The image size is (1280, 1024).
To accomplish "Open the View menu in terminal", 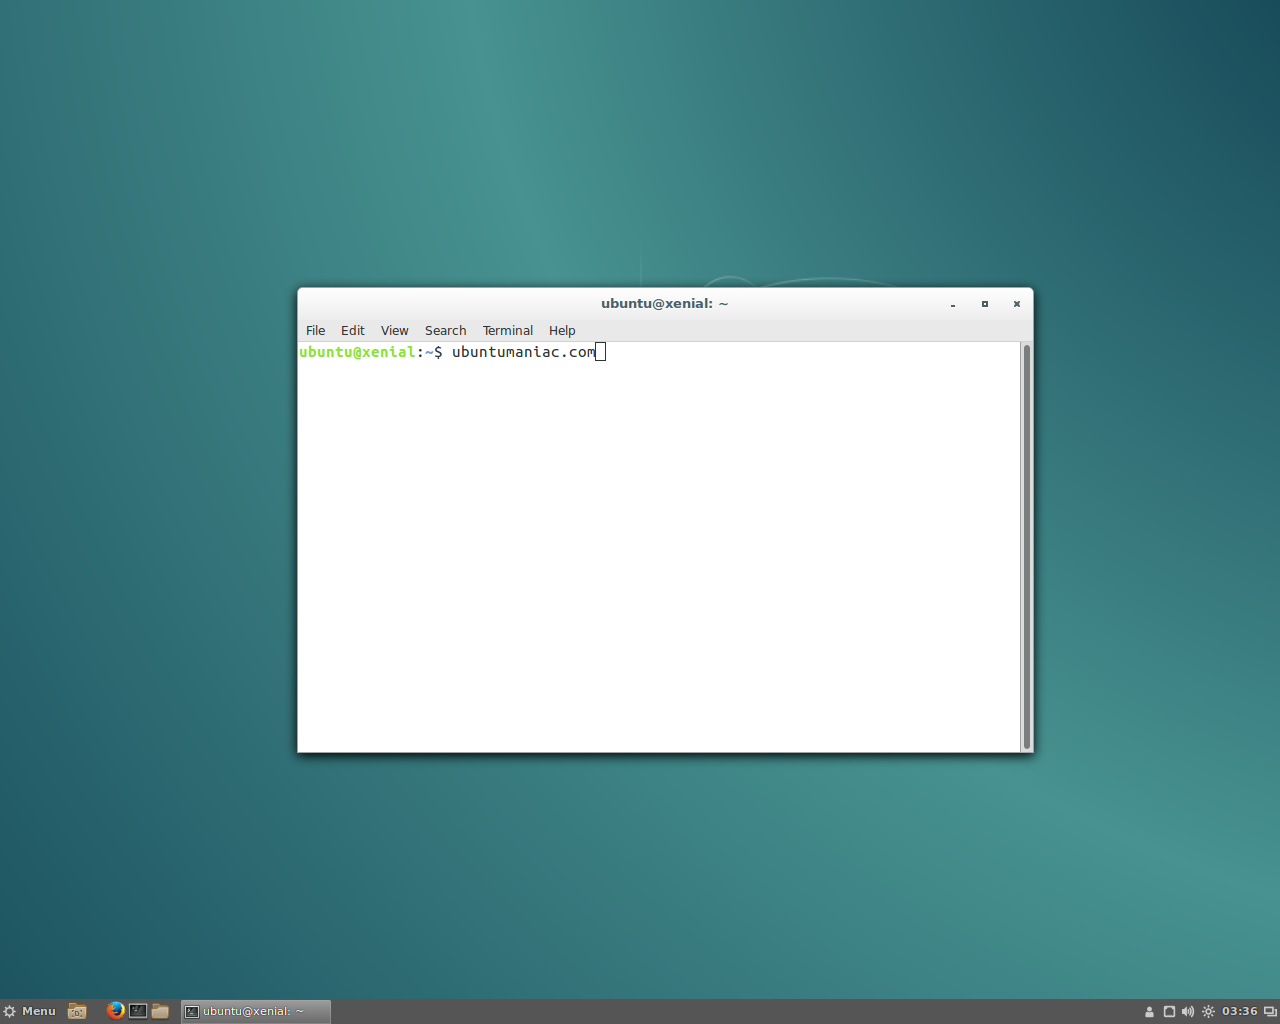I will click(394, 330).
